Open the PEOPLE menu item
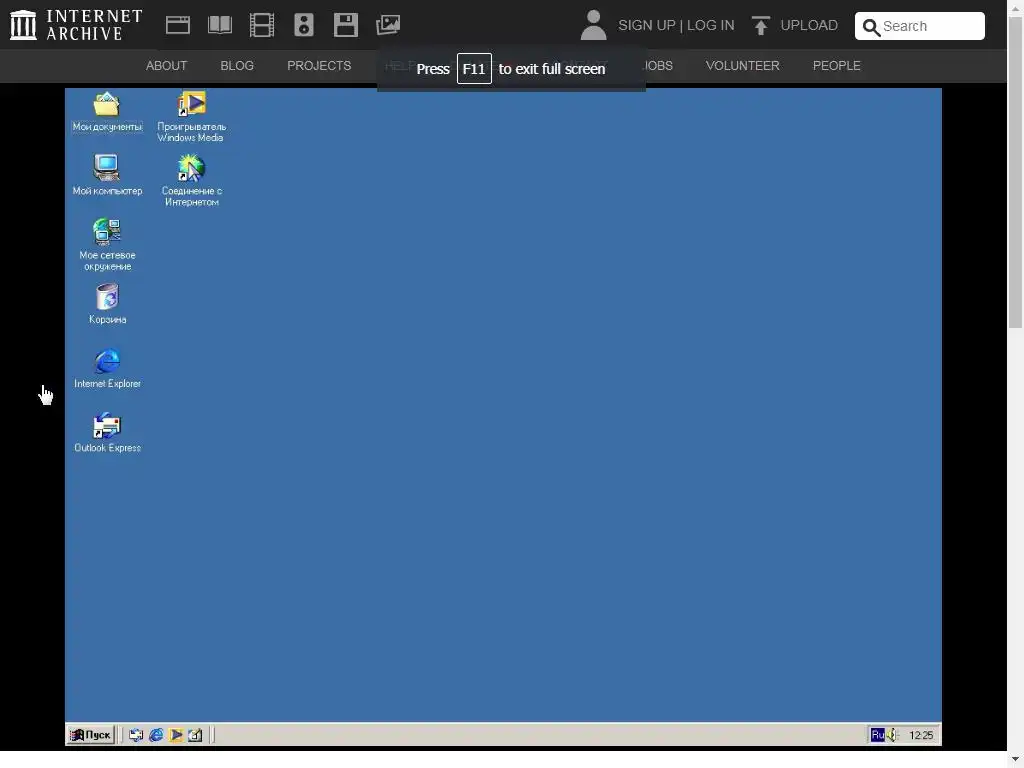The width and height of the screenshot is (1024, 768). [x=837, y=66]
